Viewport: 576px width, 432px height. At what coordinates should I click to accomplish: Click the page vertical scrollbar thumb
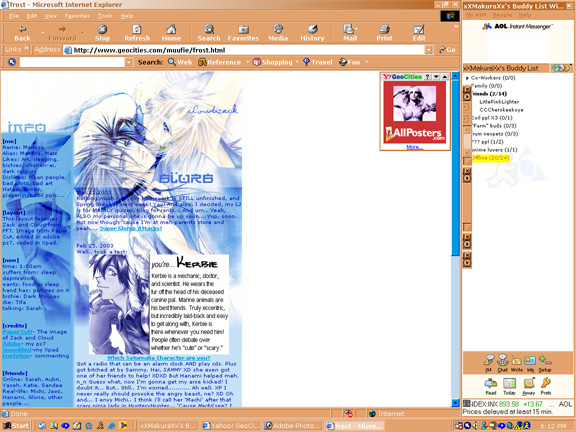click(x=455, y=168)
